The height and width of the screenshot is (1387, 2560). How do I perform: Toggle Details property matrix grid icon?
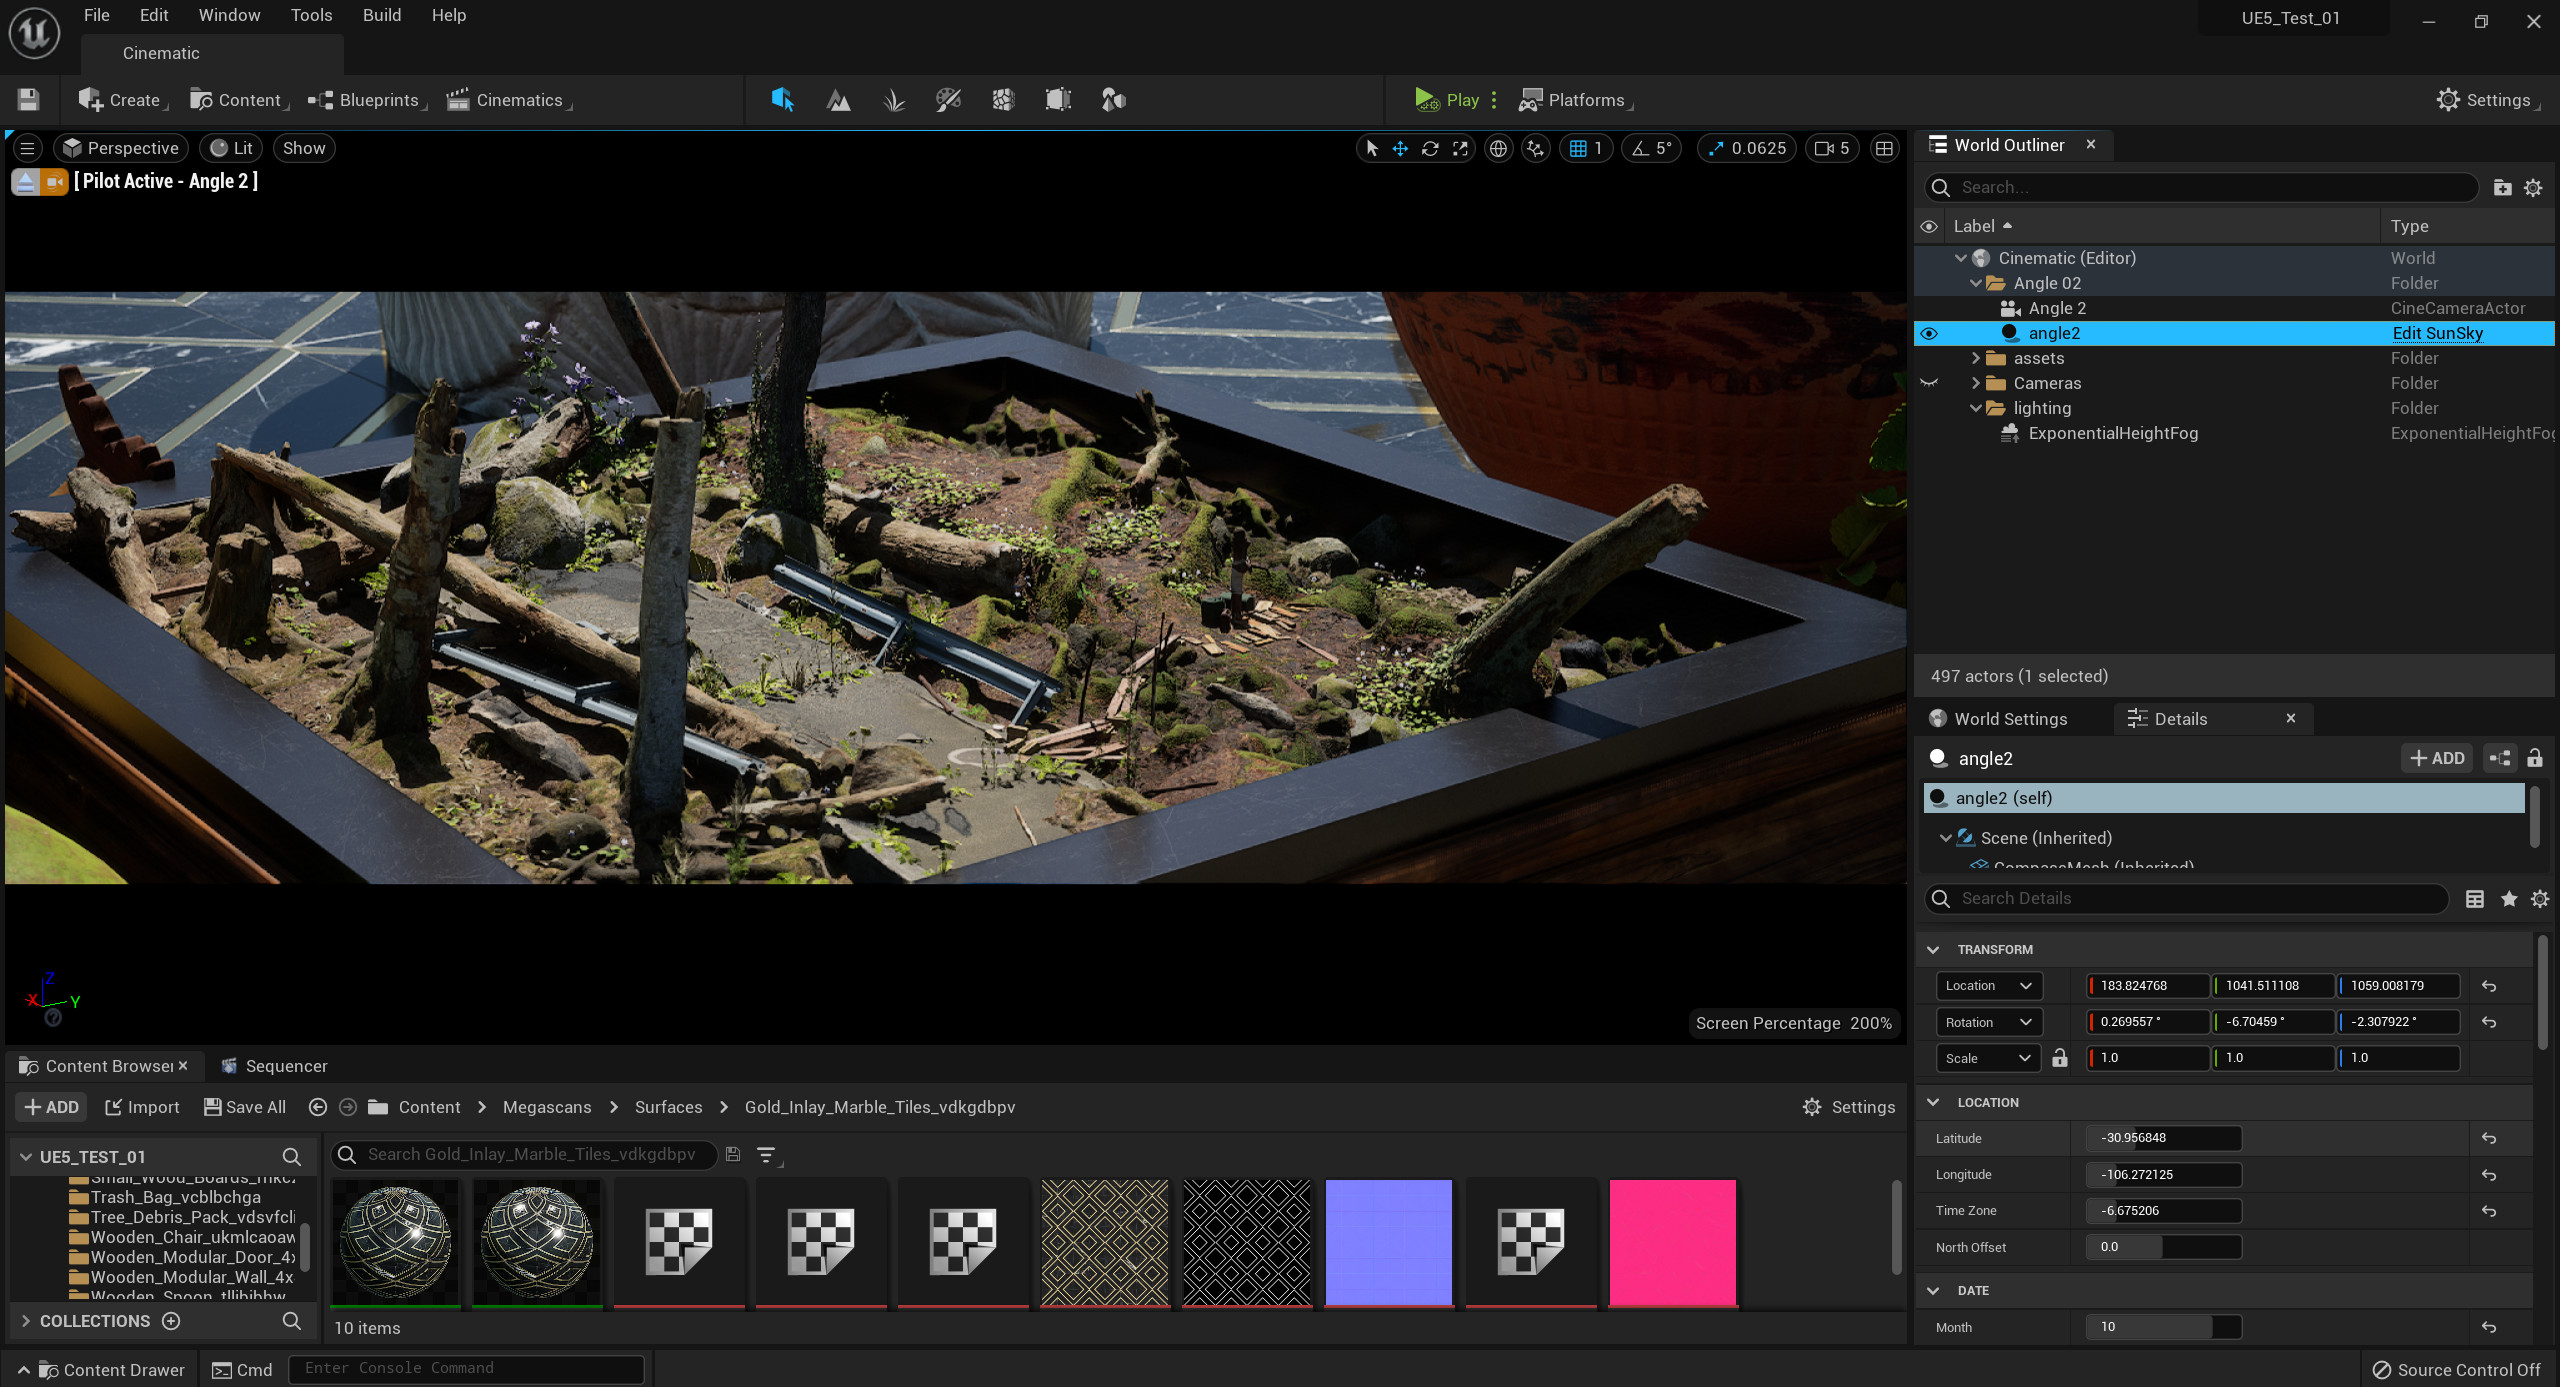[x=2475, y=898]
